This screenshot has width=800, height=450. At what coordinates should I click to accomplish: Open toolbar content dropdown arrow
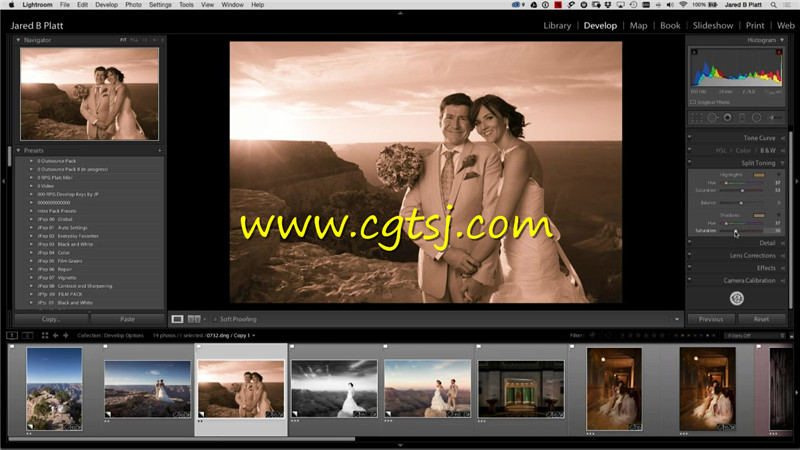[x=677, y=319]
